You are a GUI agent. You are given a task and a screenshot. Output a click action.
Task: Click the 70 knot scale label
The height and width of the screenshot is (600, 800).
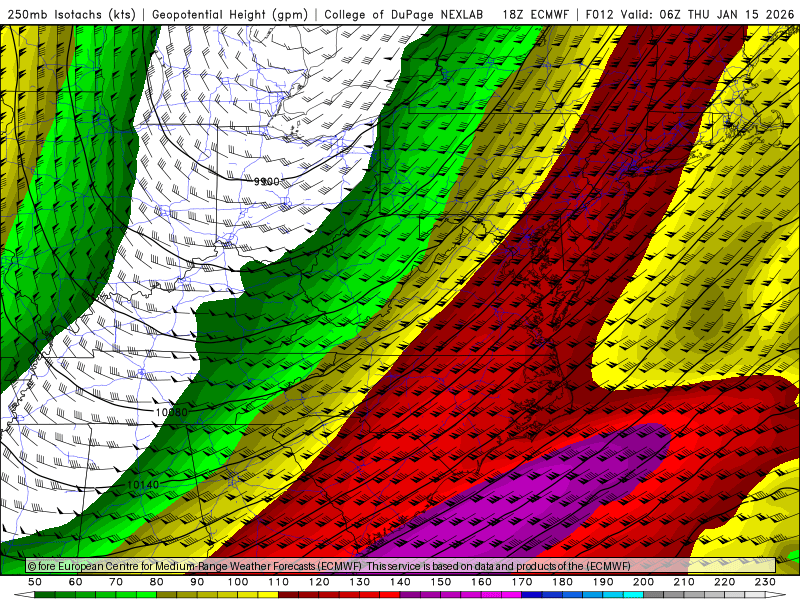[116, 582]
